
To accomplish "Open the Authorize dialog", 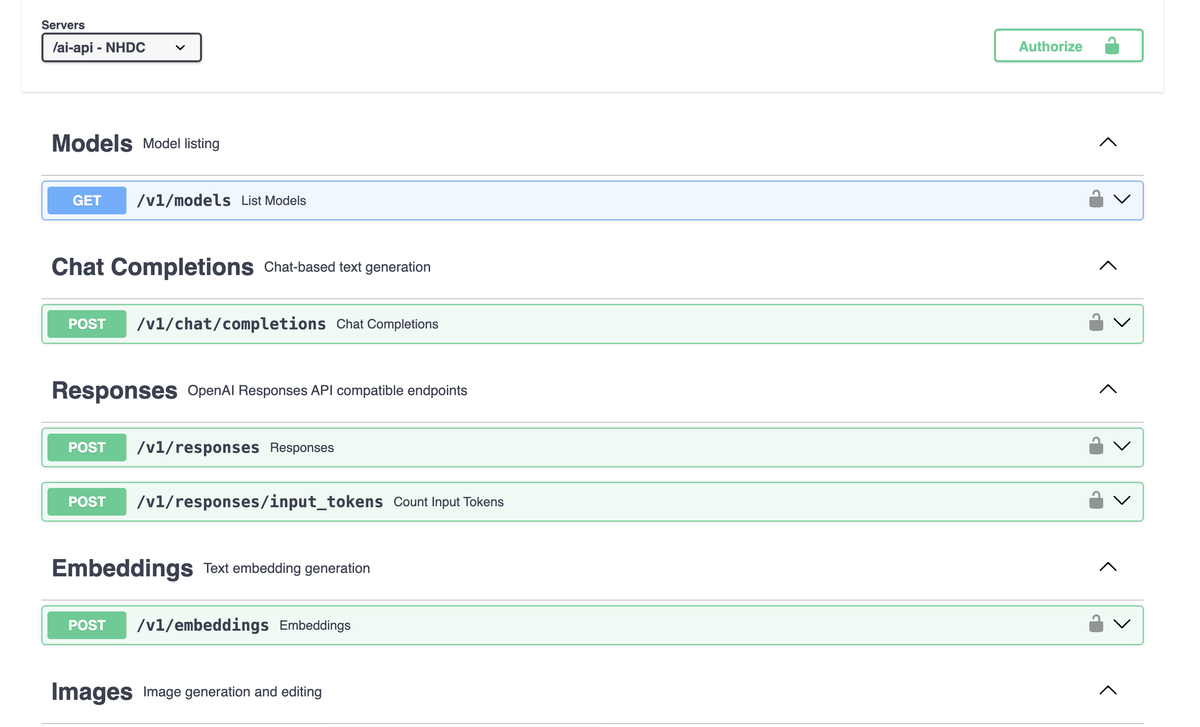I will tap(1068, 46).
